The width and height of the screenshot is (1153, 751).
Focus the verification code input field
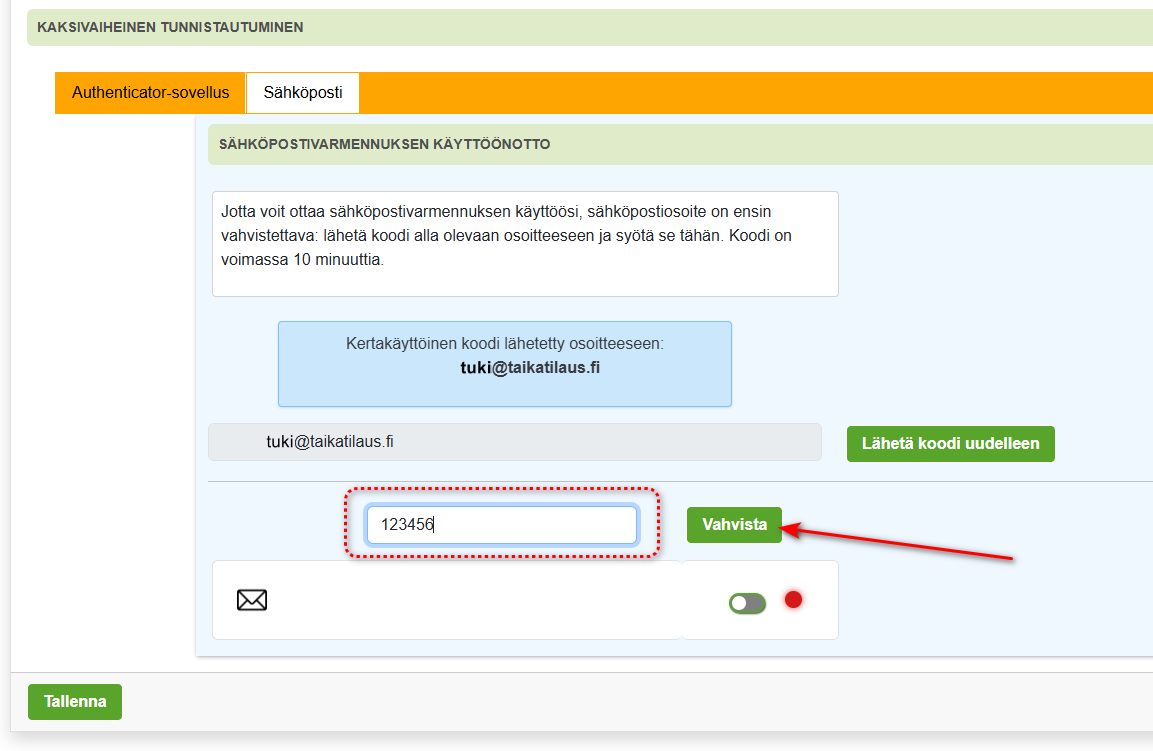(x=501, y=524)
